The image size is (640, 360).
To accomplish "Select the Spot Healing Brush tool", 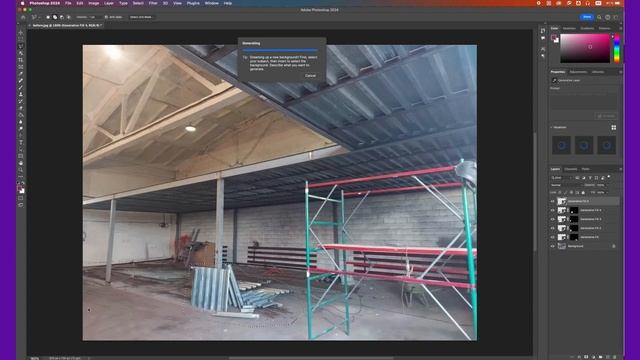I will click(x=21, y=81).
